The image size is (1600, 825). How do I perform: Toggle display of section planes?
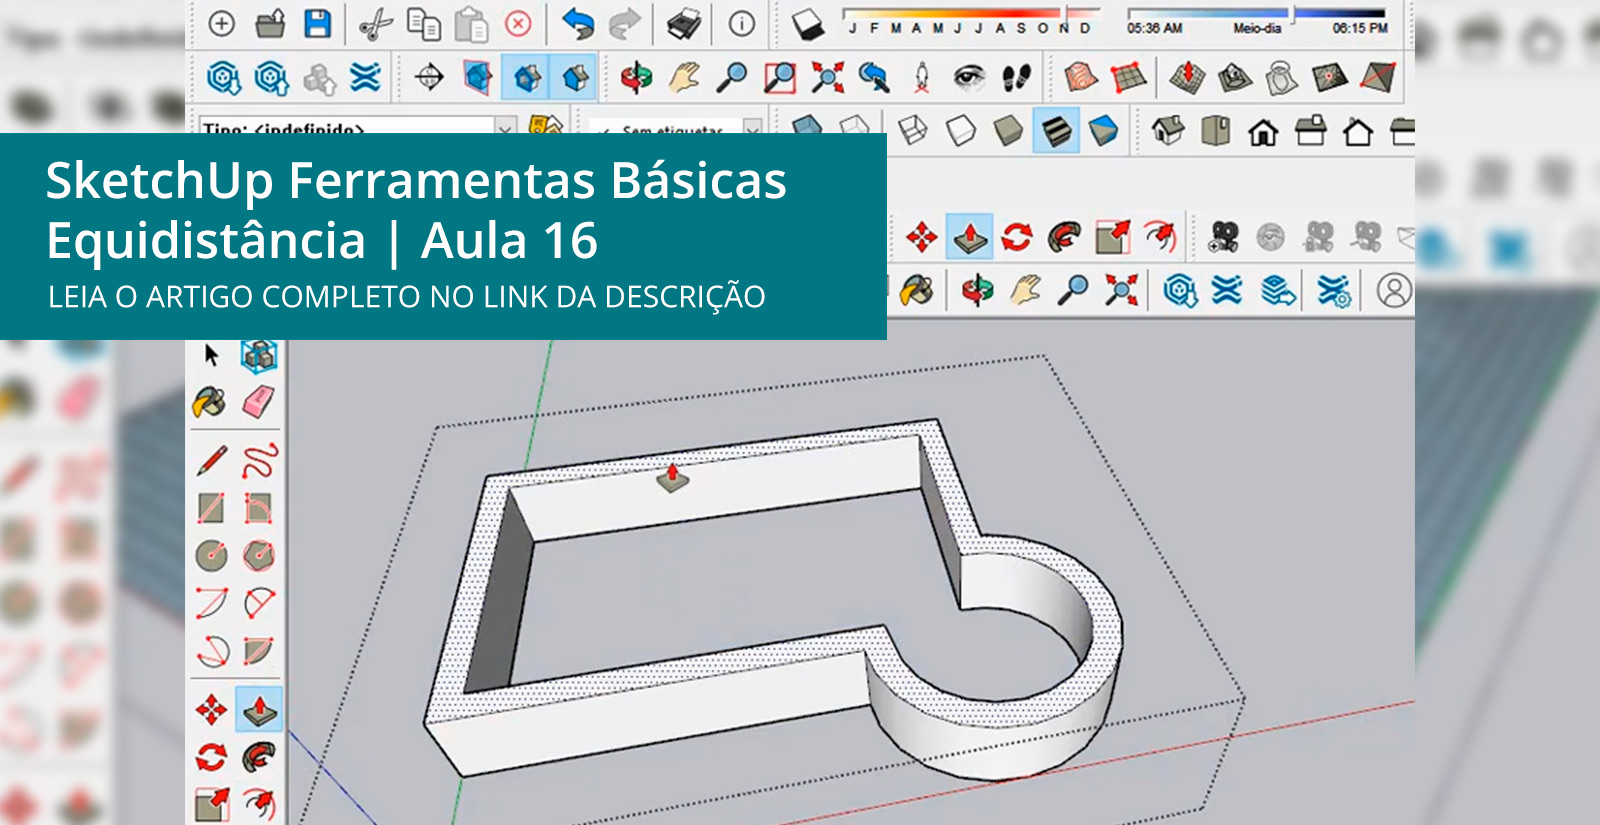[478, 77]
